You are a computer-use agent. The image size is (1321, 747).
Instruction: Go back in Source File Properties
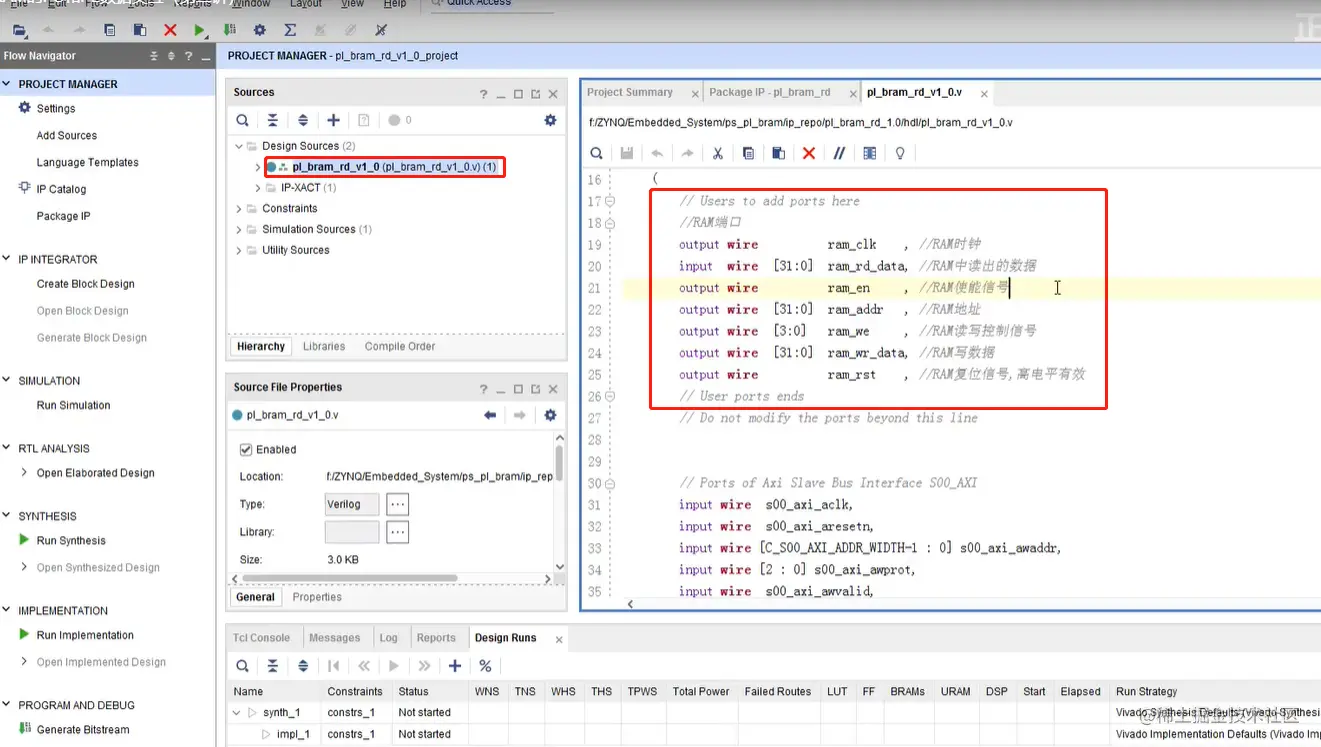(490, 415)
